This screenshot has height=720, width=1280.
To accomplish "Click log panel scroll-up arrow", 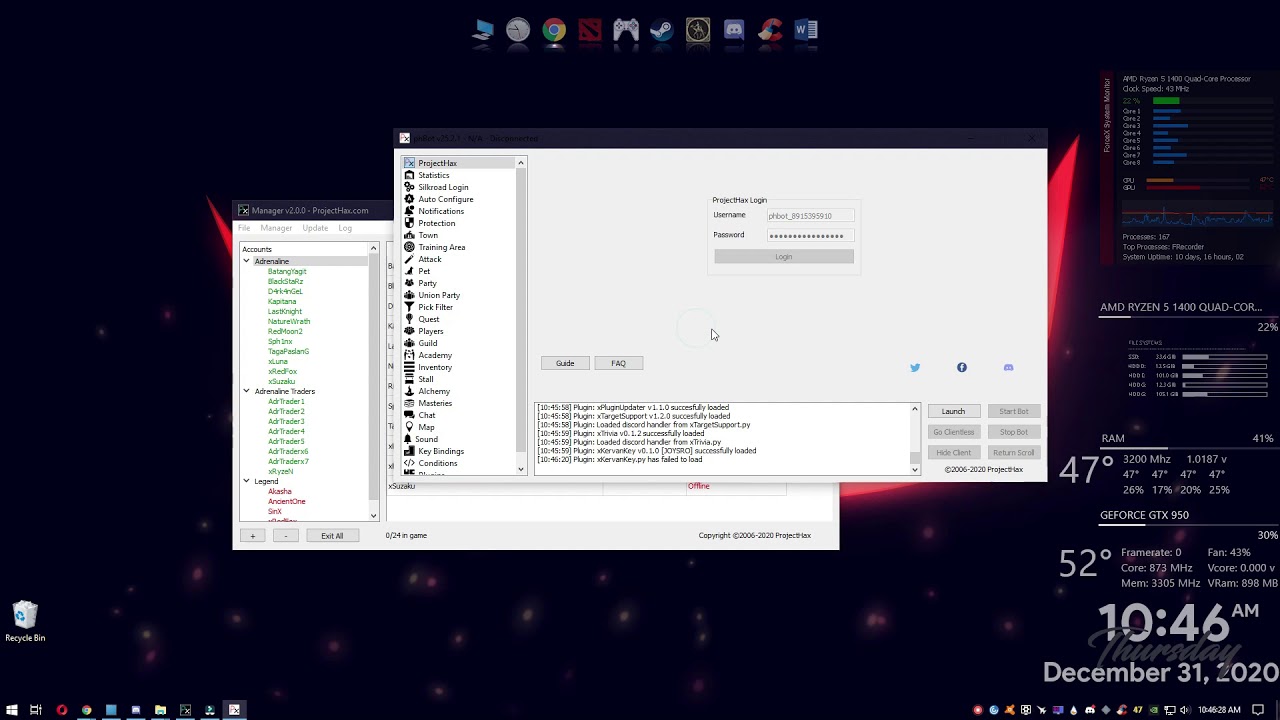I will pyautogui.click(x=914, y=408).
